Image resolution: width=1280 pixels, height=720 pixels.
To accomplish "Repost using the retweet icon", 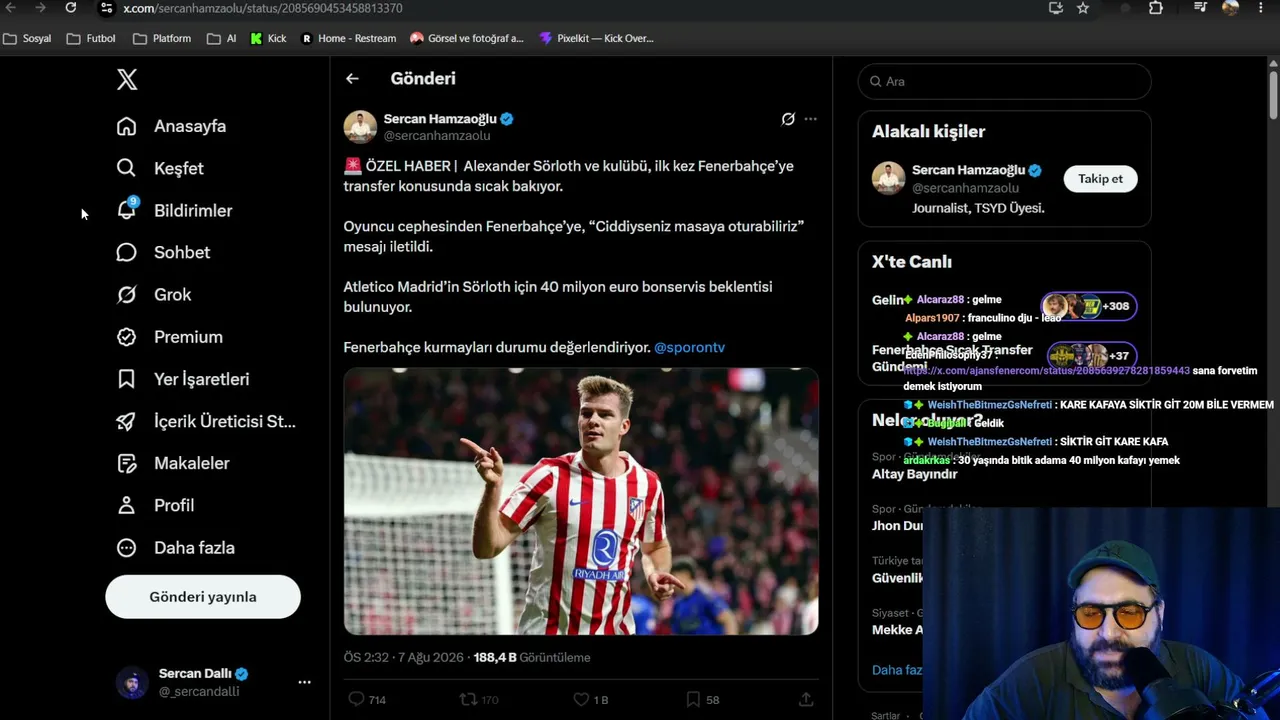I will (467, 699).
